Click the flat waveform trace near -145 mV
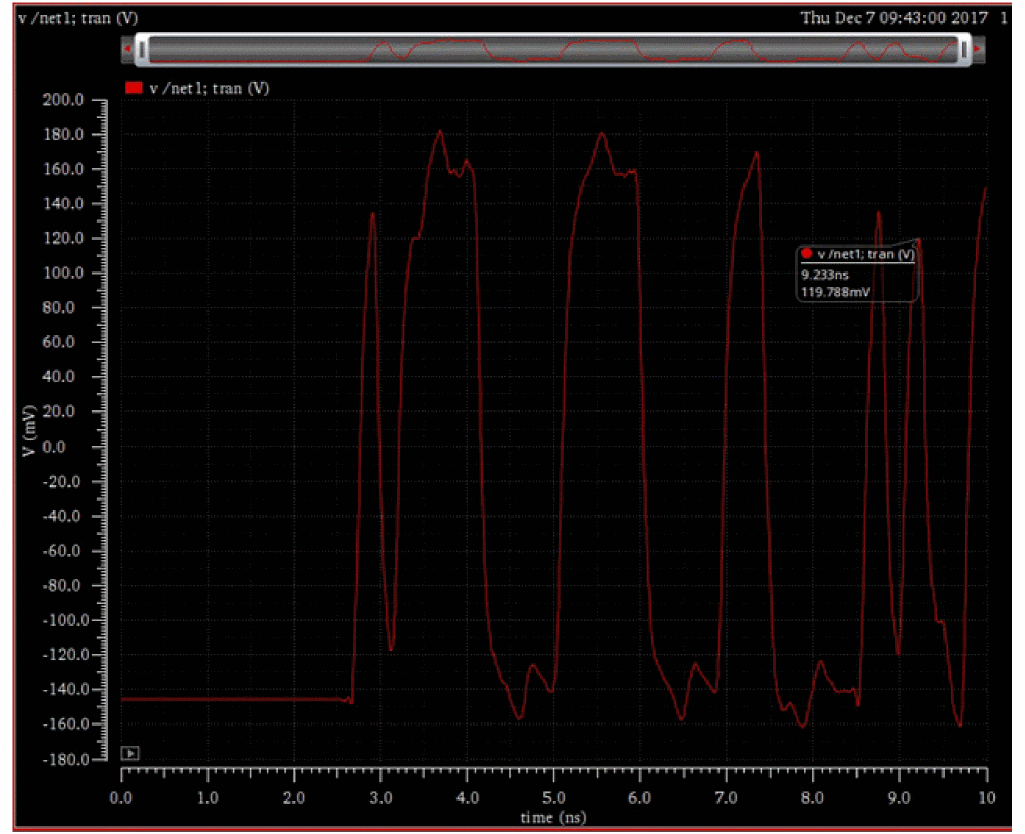1025x834 pixels. (x=230, y=699)
